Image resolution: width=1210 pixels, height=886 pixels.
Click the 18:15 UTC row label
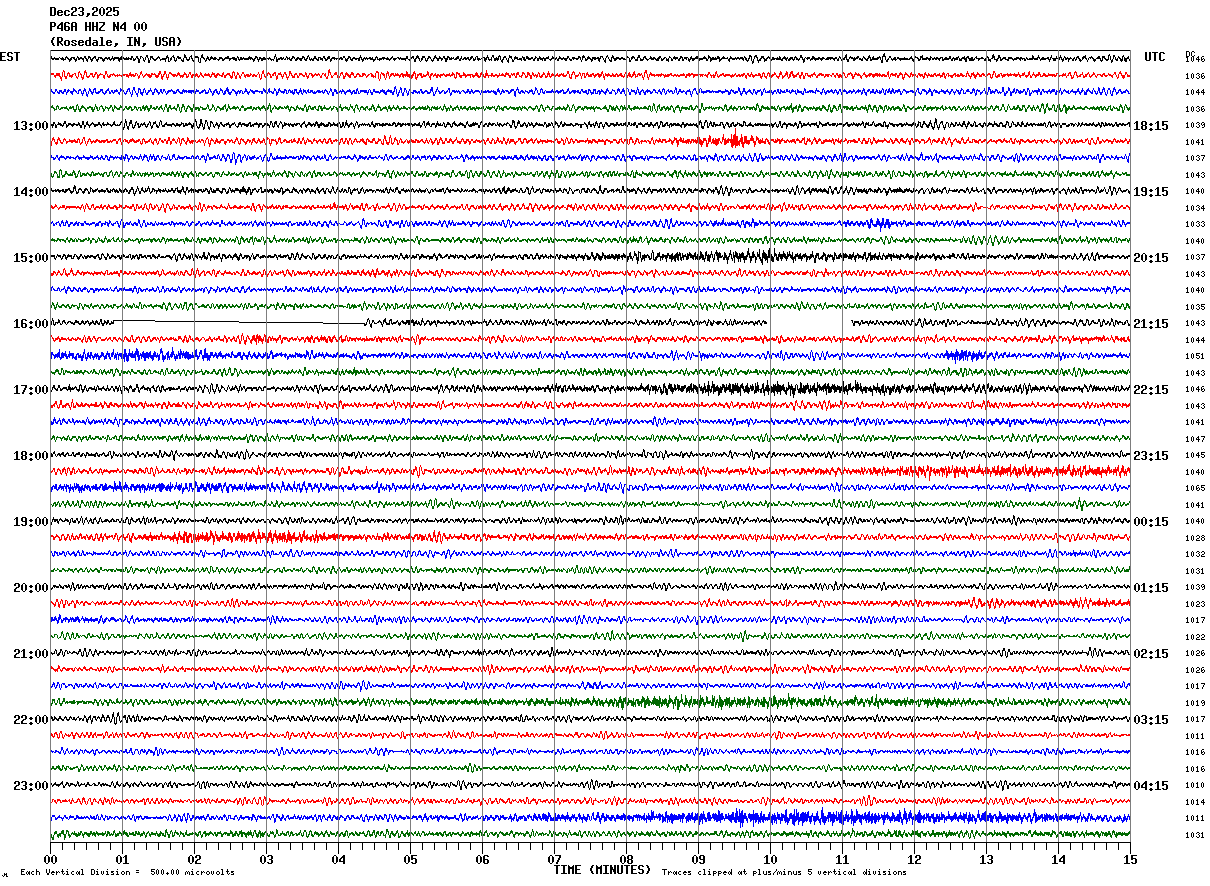pyautogui.click(x=1151, y=126)
